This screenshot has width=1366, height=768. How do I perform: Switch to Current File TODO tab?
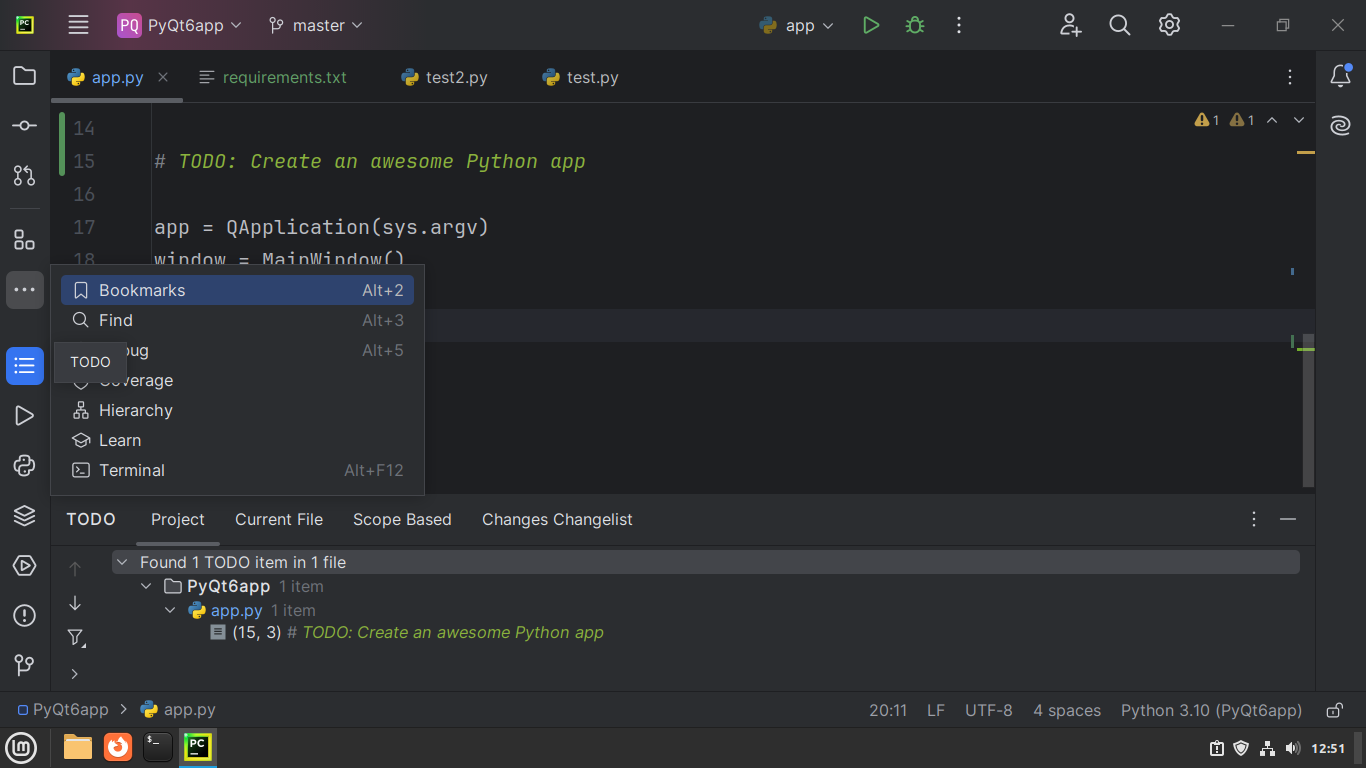[279, 519]
